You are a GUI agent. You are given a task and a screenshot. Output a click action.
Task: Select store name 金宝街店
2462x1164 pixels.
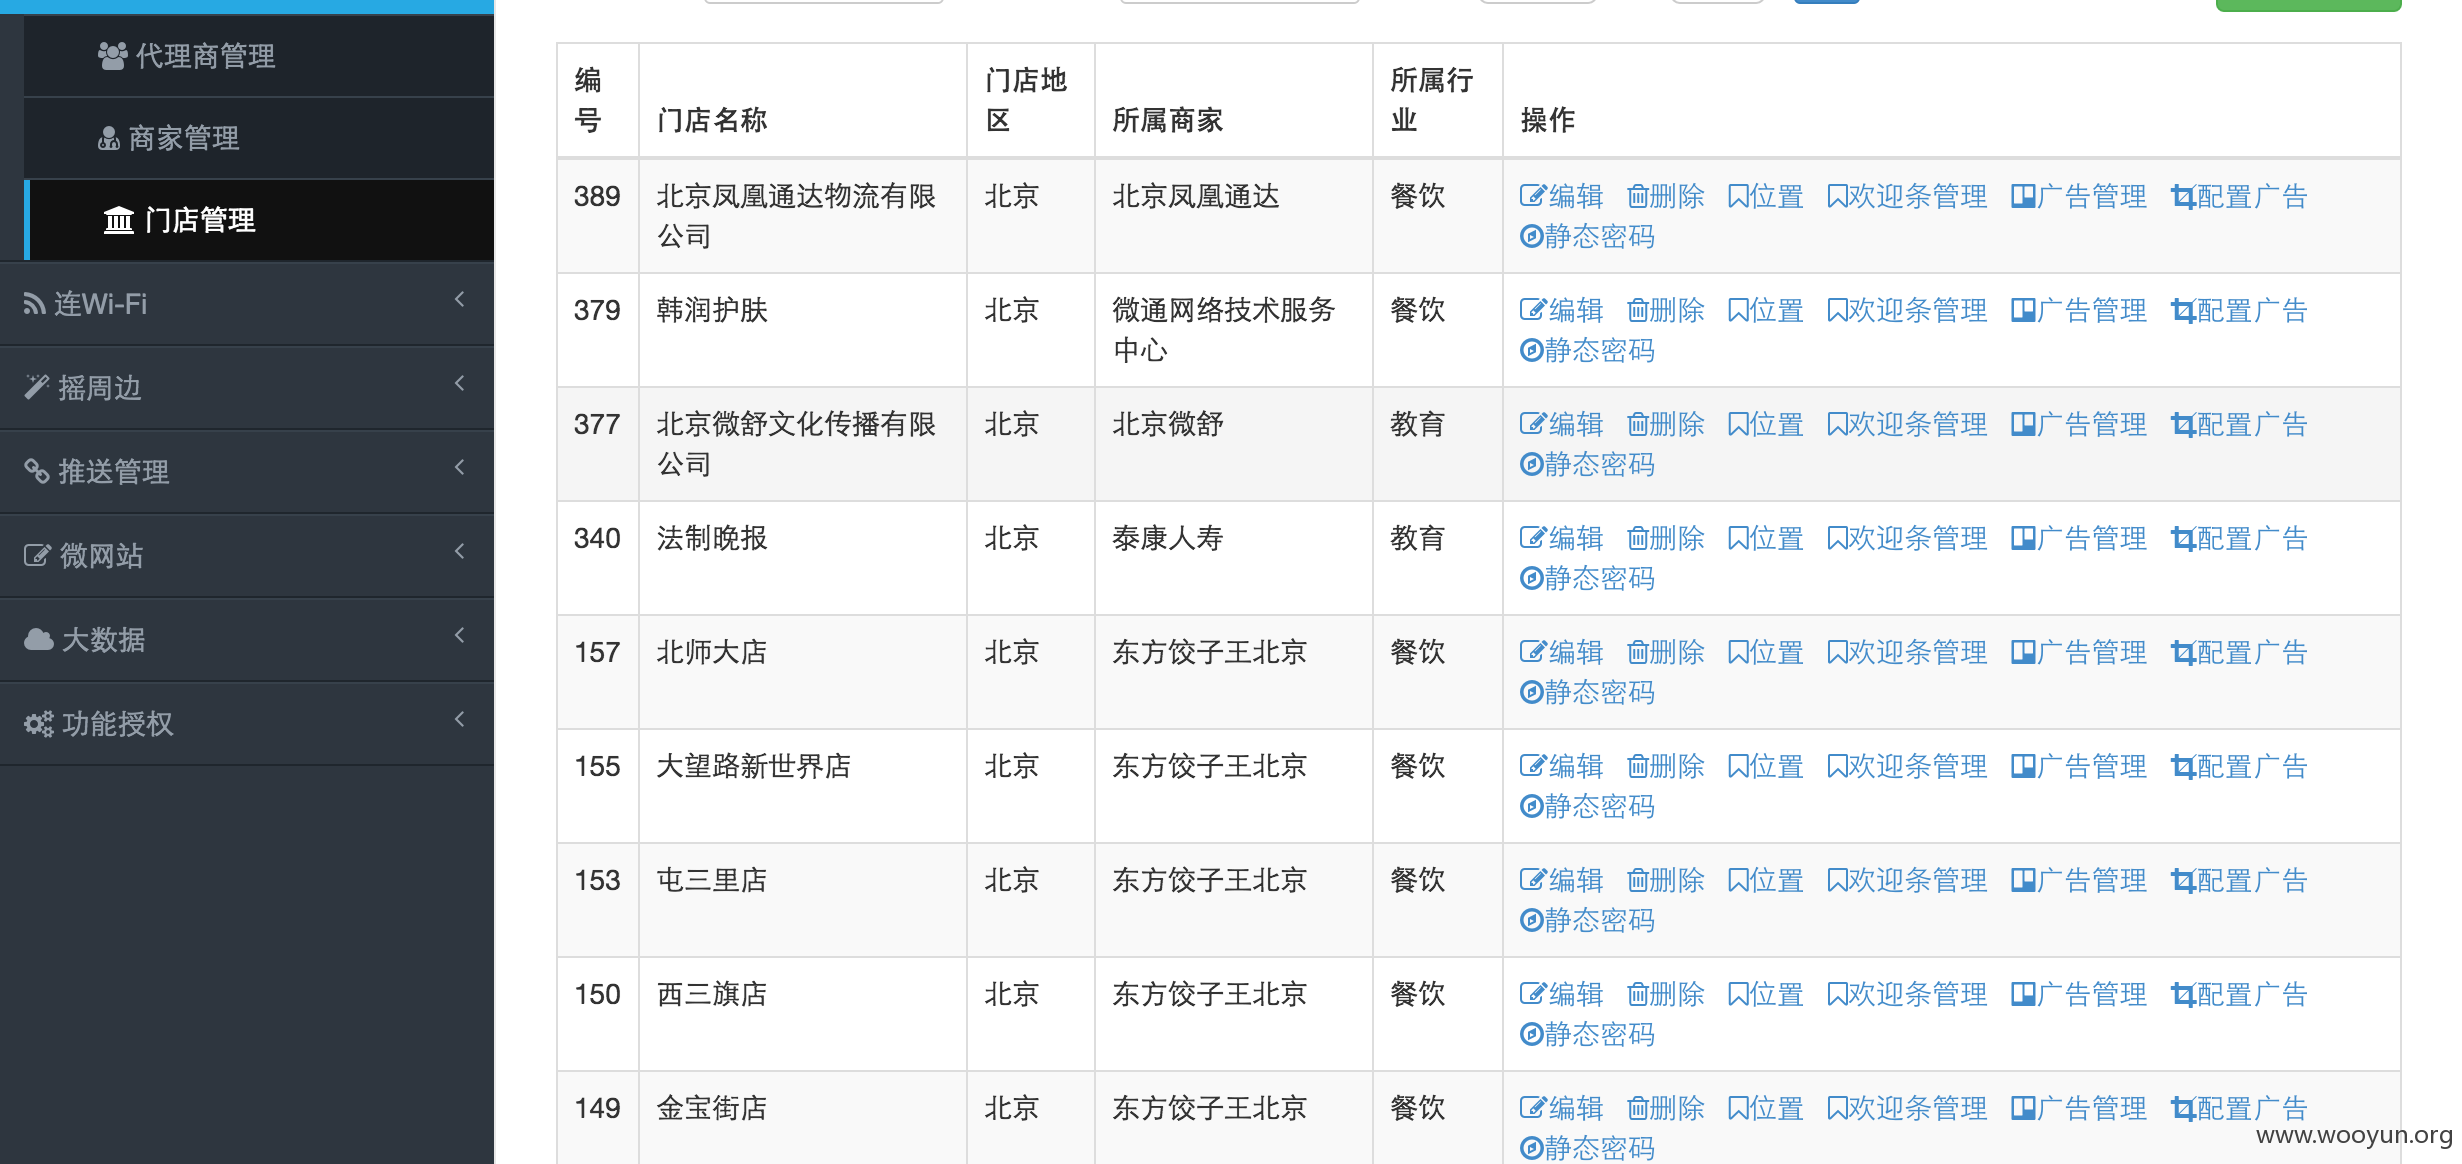coord(712,1108)
